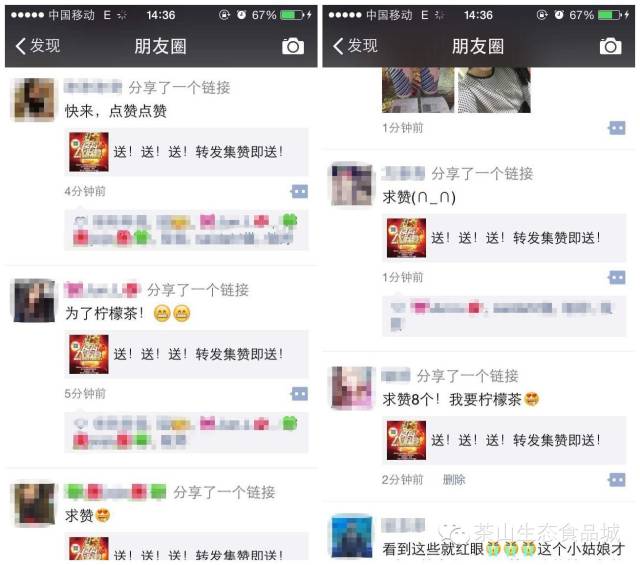Open comment menu on the 2分钟前 post
640x565 pixels.
[617, 480]
